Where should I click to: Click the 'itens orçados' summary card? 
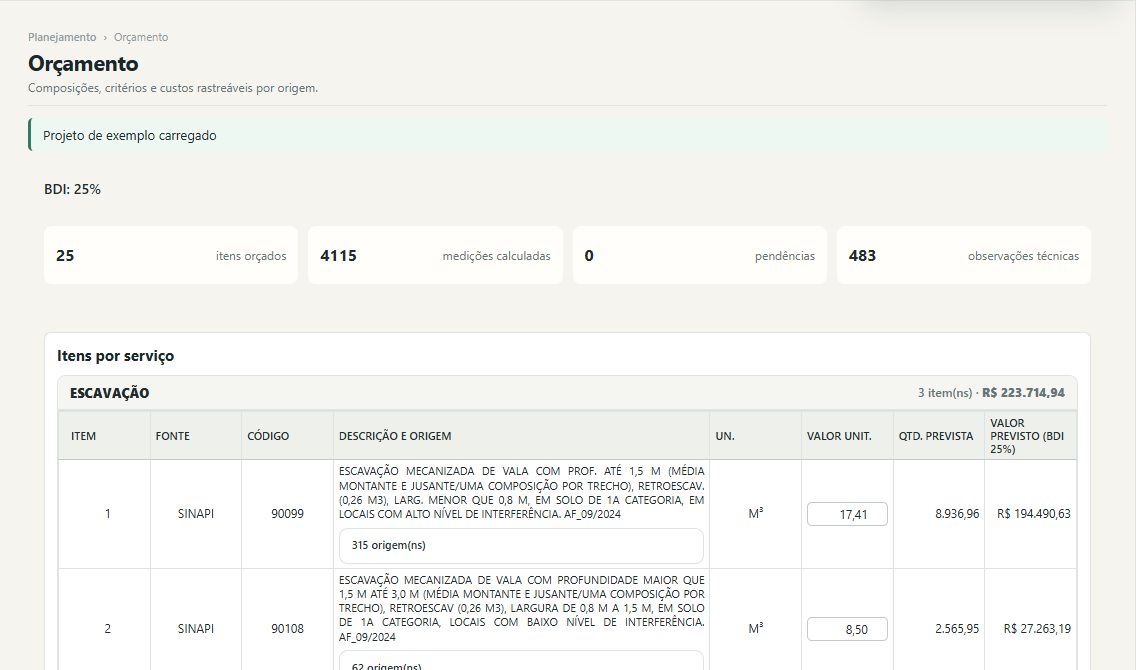171,255
